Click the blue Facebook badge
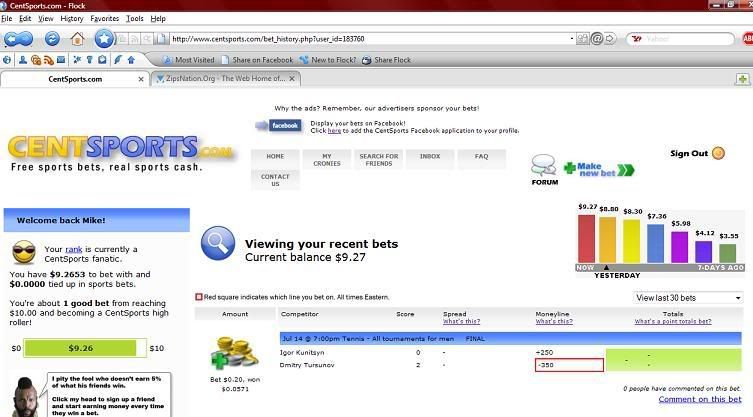753x417 pixels. (x=285, y=126)
